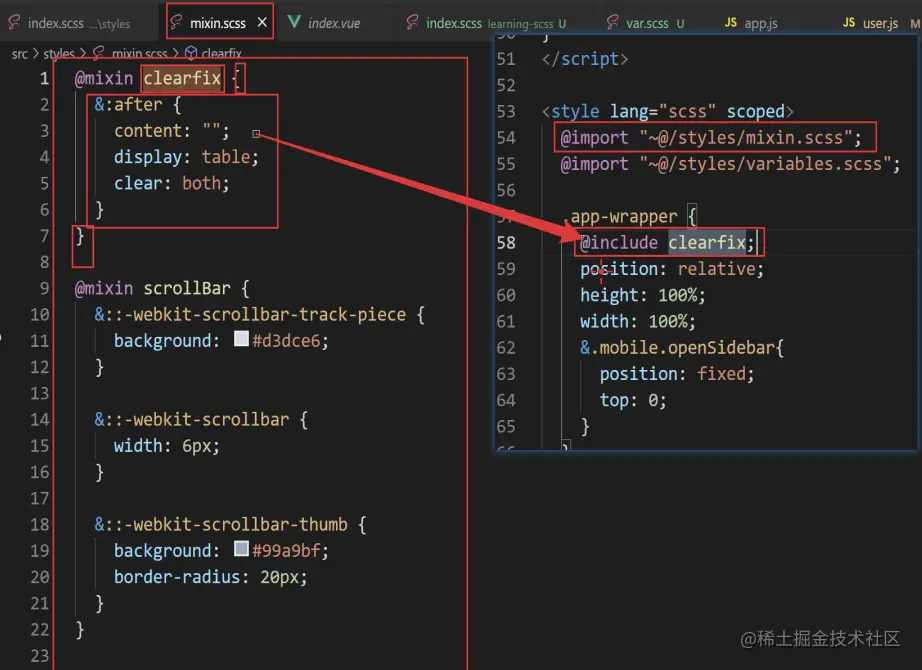The width and height of the screenshot is (922, 670).
Task: Switch to the var.scss tab
Action: (647, 23)
